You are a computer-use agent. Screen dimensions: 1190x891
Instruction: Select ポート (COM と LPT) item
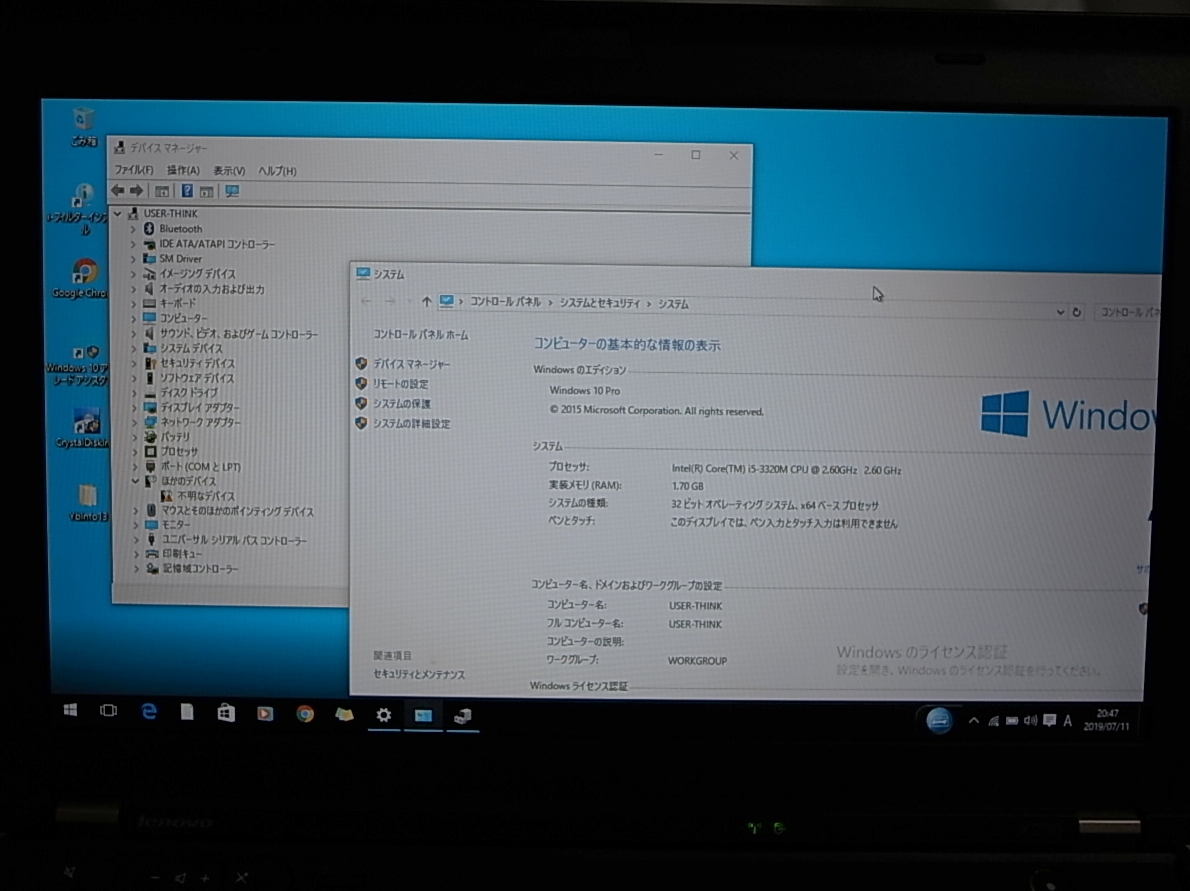tap(200, 467)
